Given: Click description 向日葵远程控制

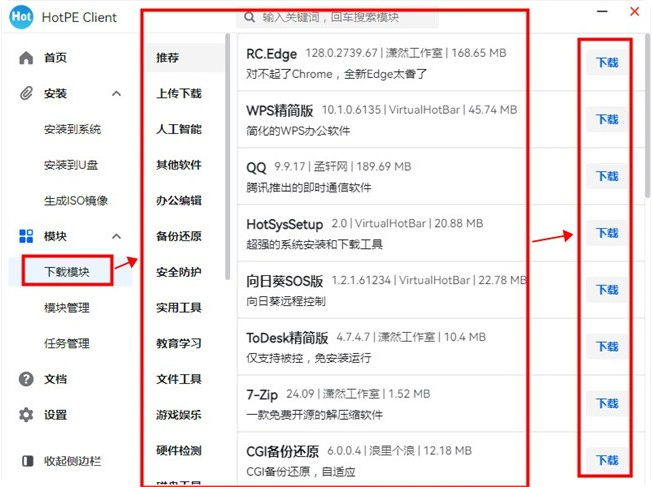Looking at the screenshot, I should 286,301.
